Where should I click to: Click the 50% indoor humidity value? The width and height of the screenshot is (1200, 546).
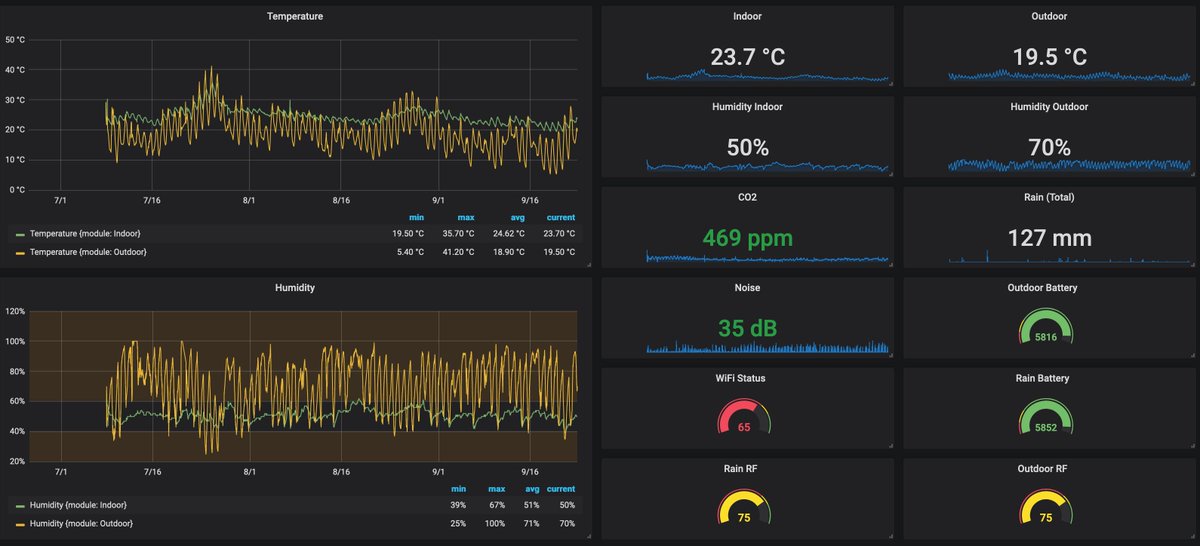click(747, 148)
